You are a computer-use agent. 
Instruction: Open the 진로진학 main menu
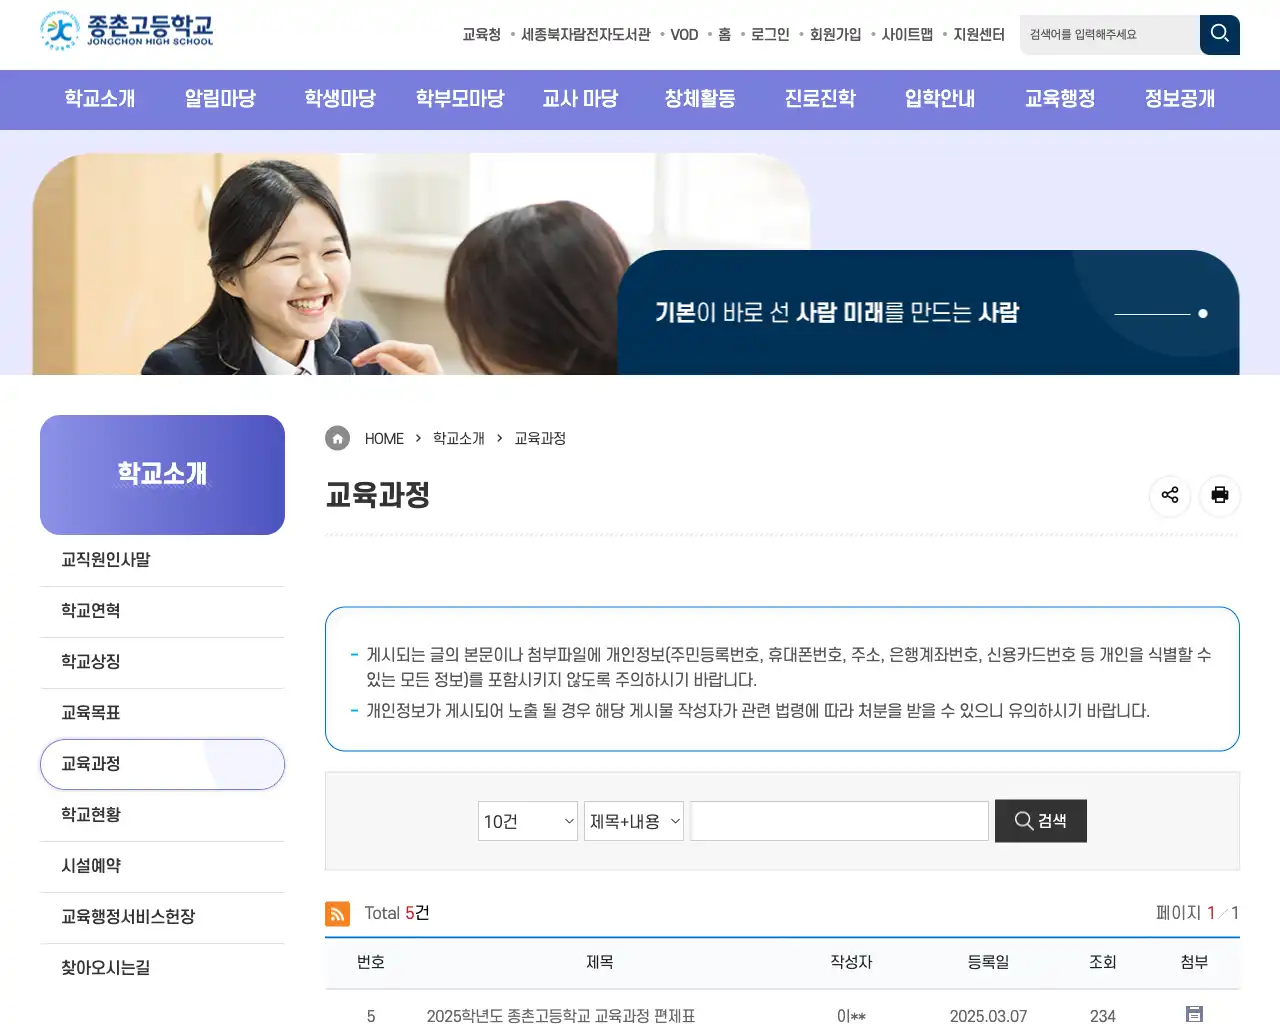coord(820,99)
